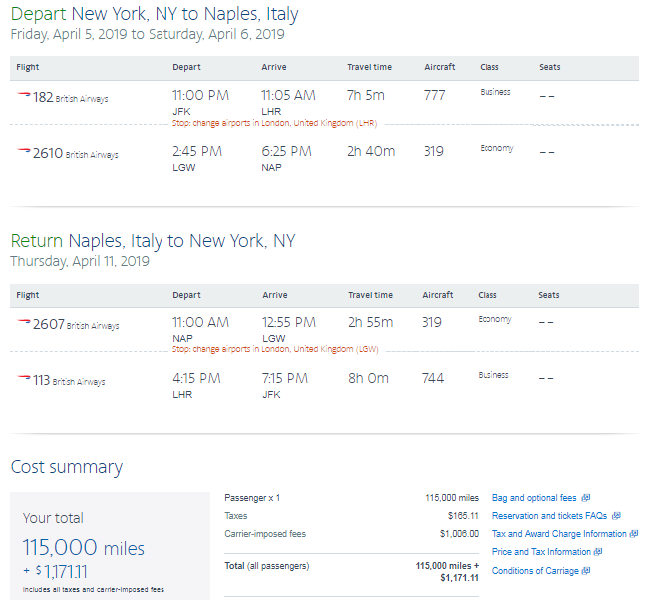This screenshot has height=601, width=652.
Task: Click the Cost summary heading
Action: coord(67,467)
